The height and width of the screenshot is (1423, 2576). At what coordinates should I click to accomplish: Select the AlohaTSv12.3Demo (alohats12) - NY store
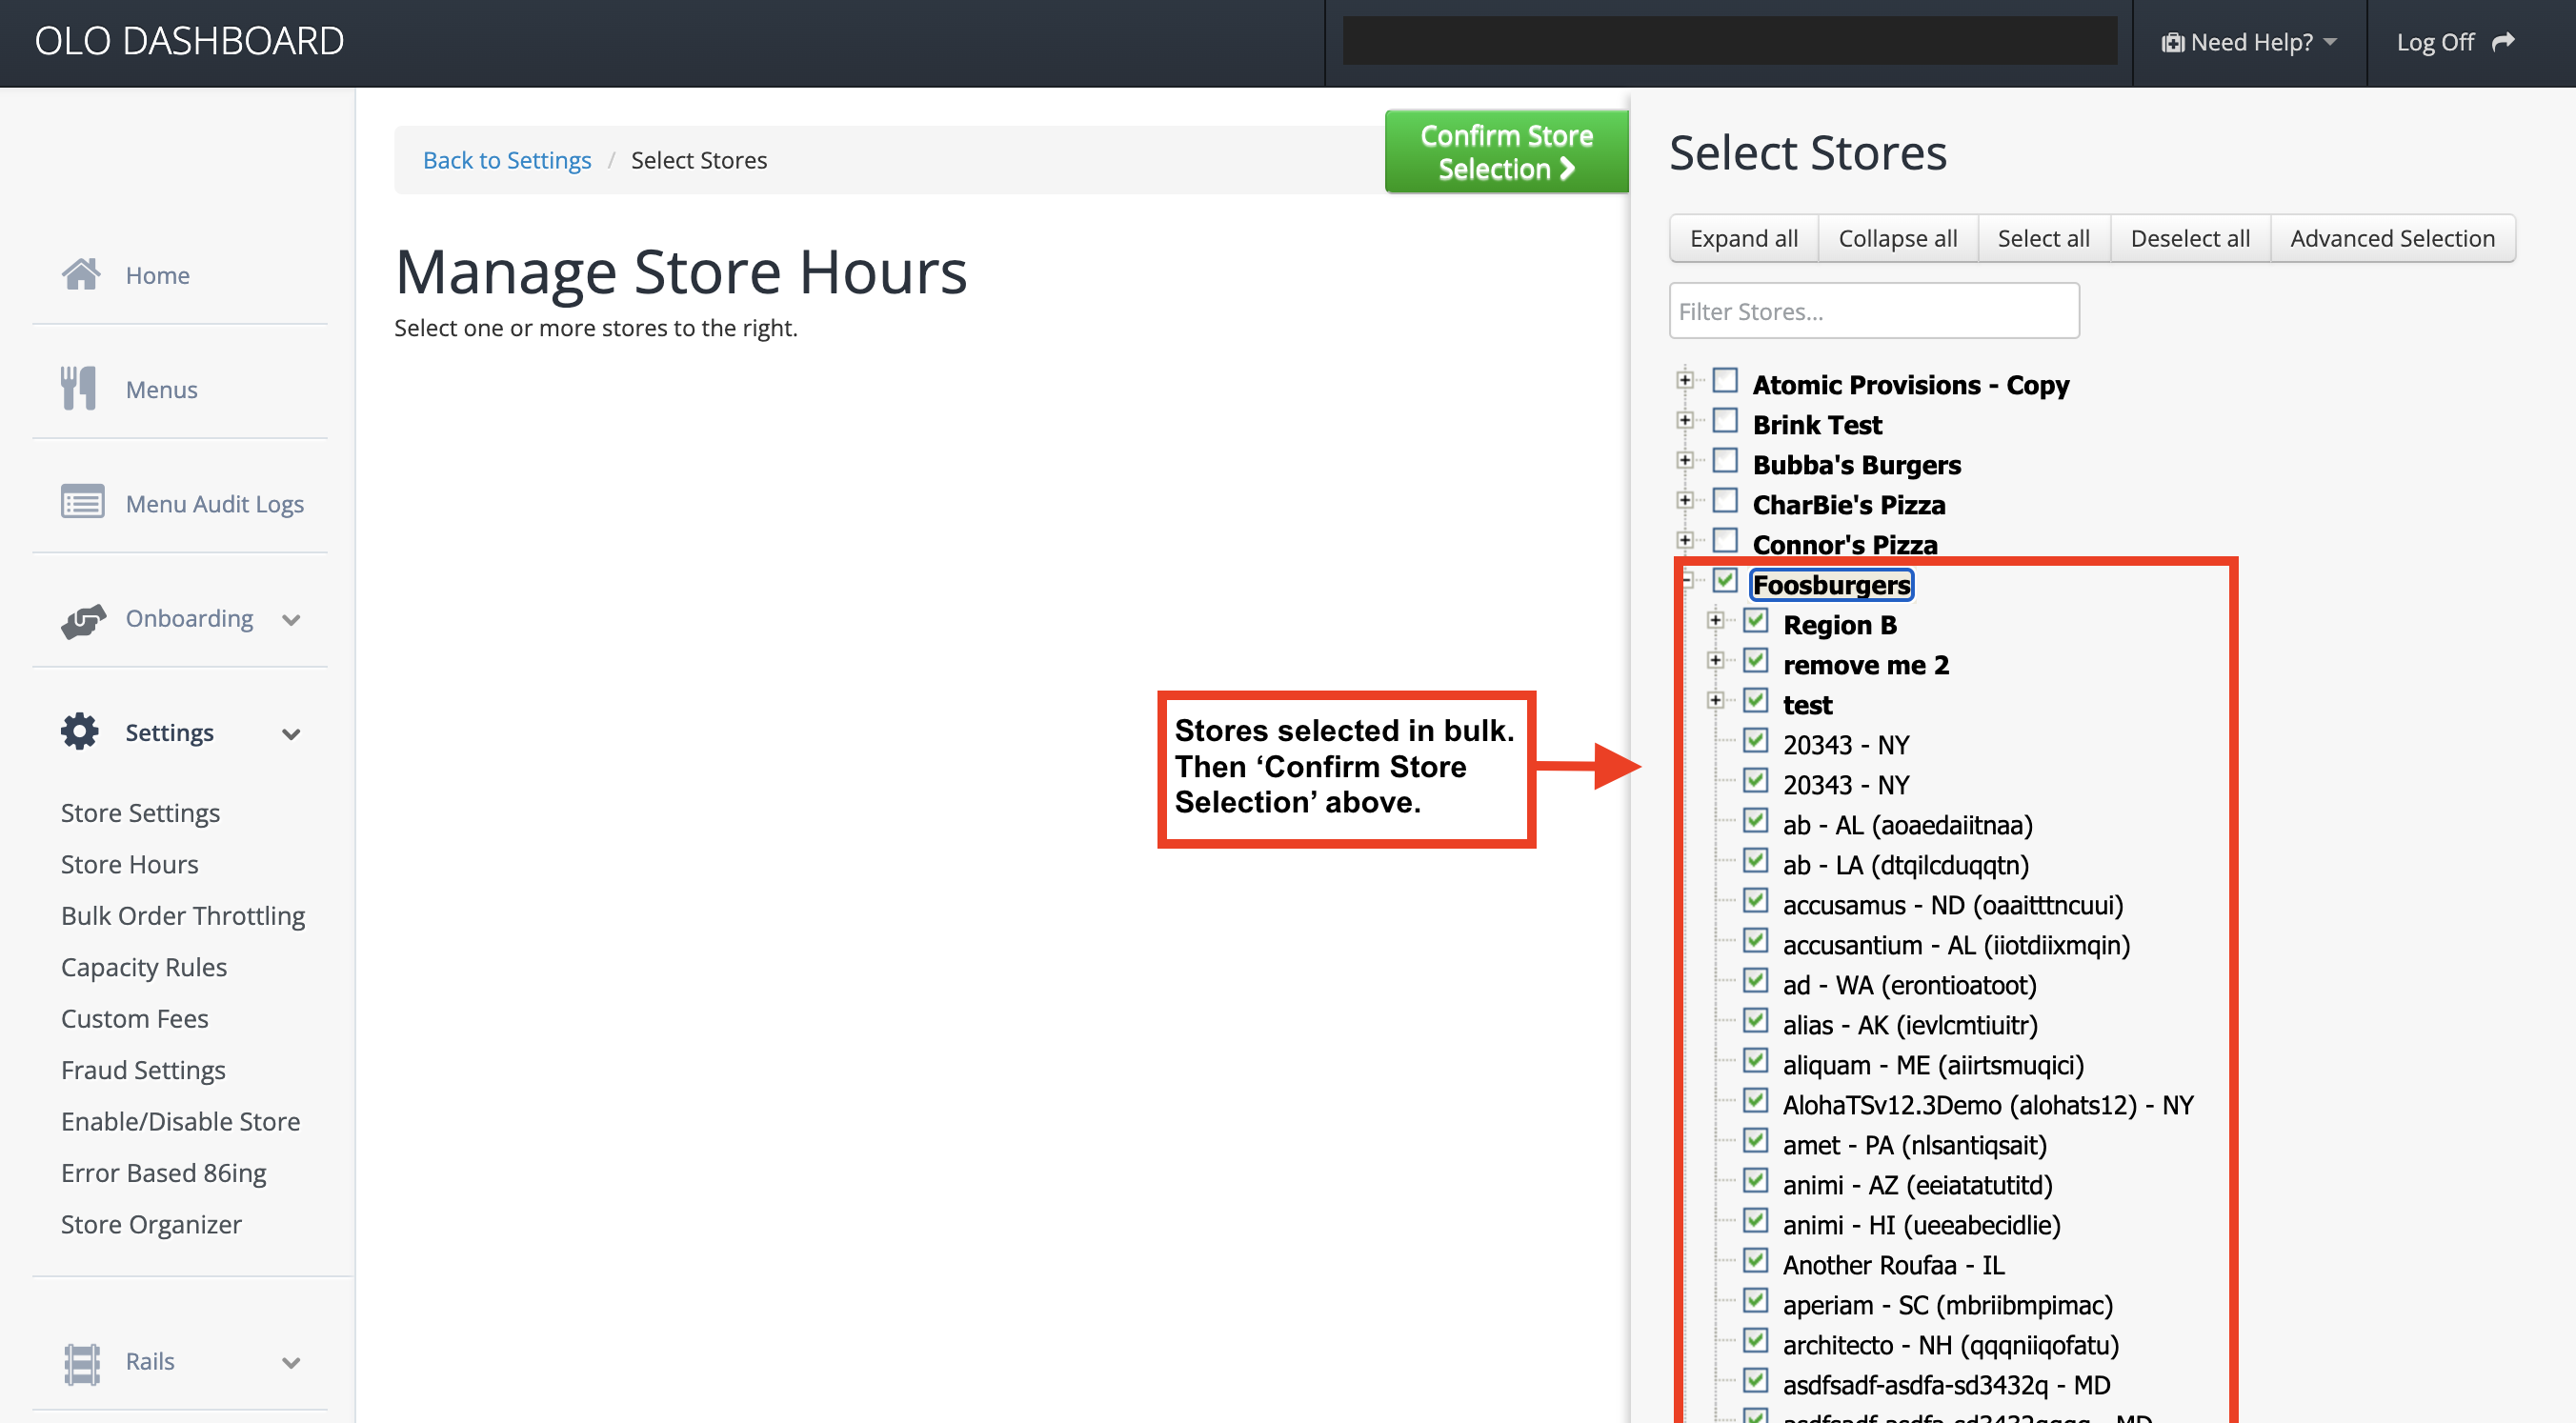[x=1987, y=1104]
